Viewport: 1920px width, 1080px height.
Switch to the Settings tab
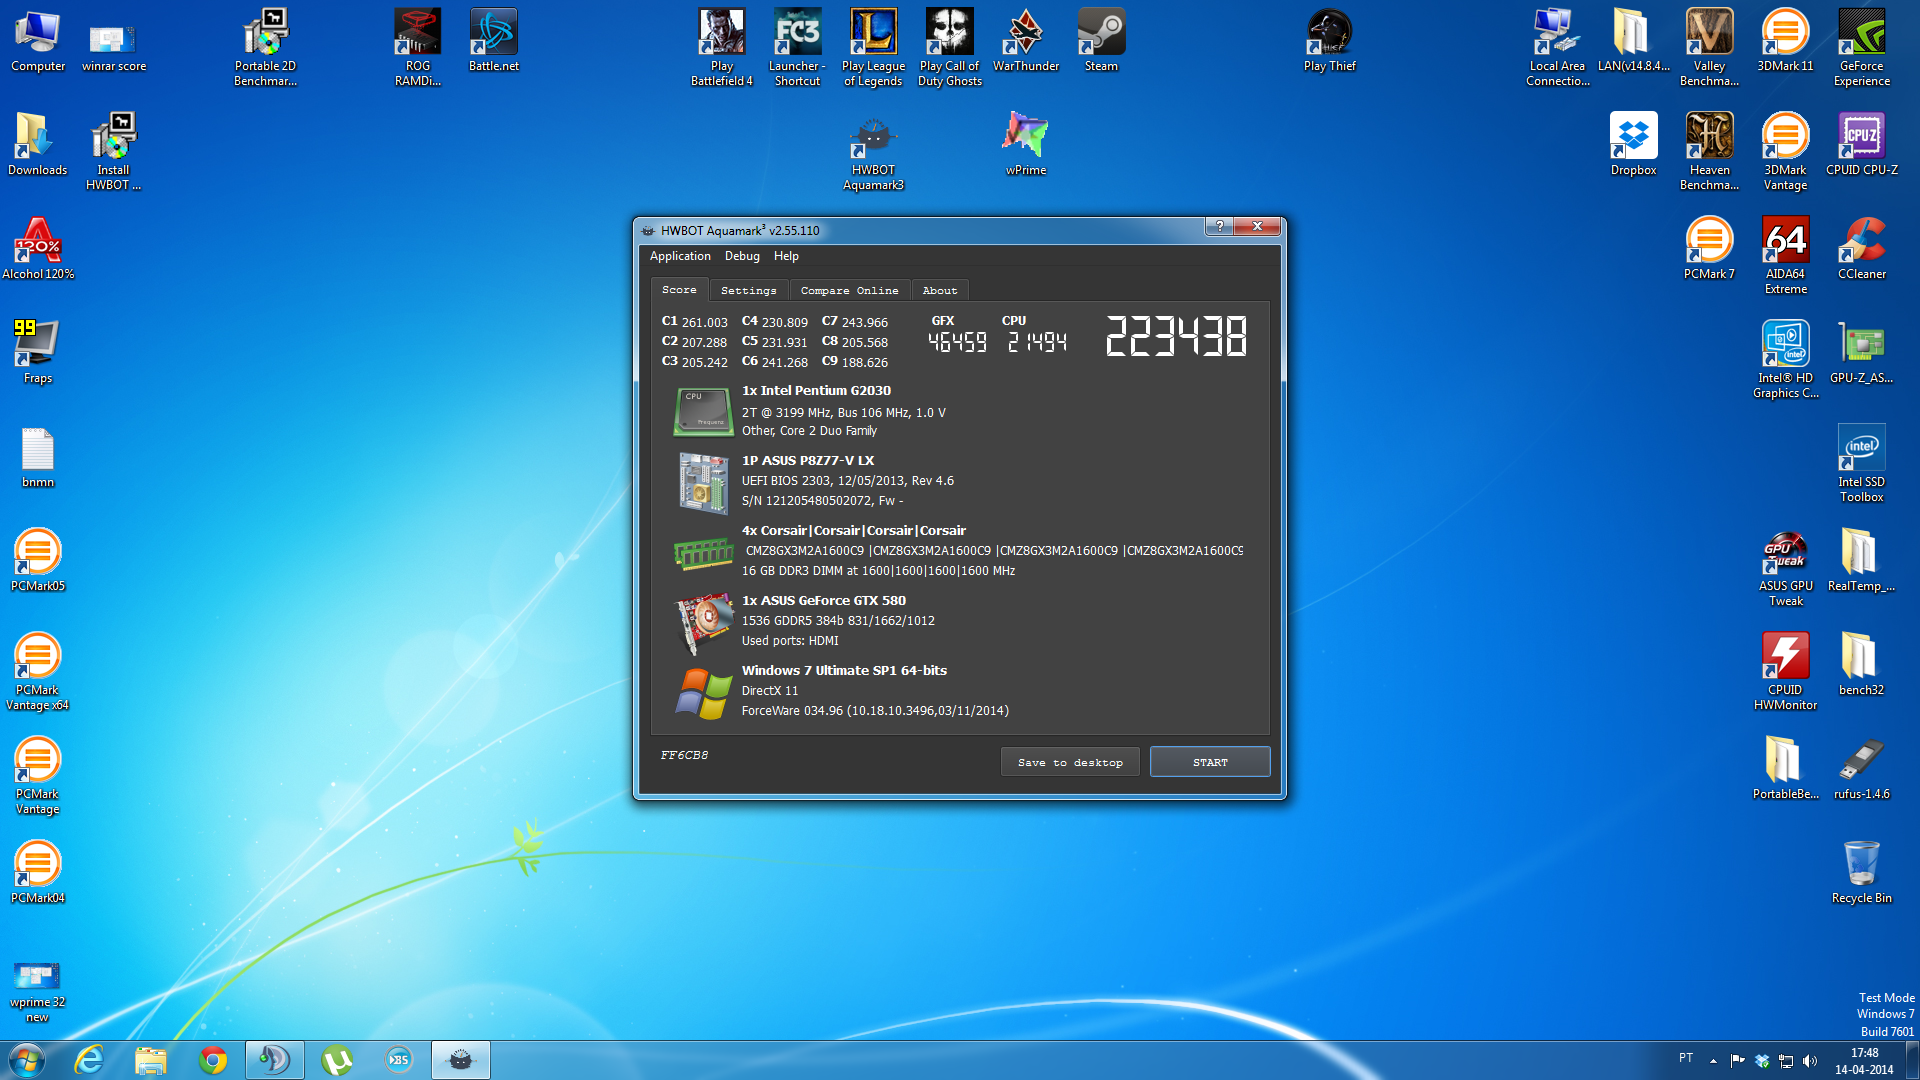pos(748,290)
